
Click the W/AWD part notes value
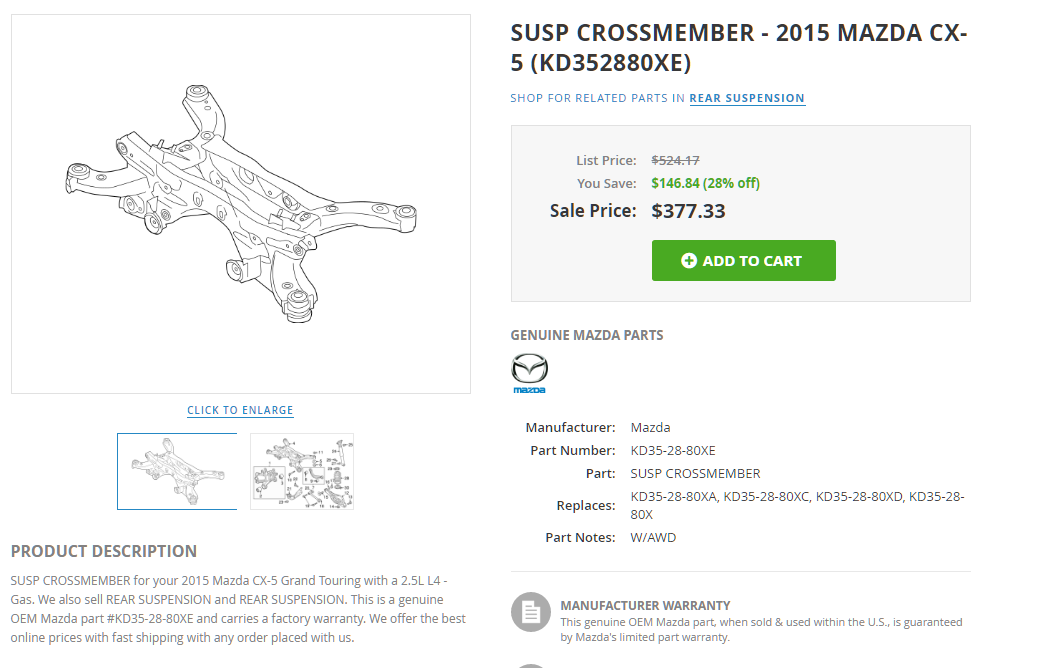click(653, 537)
